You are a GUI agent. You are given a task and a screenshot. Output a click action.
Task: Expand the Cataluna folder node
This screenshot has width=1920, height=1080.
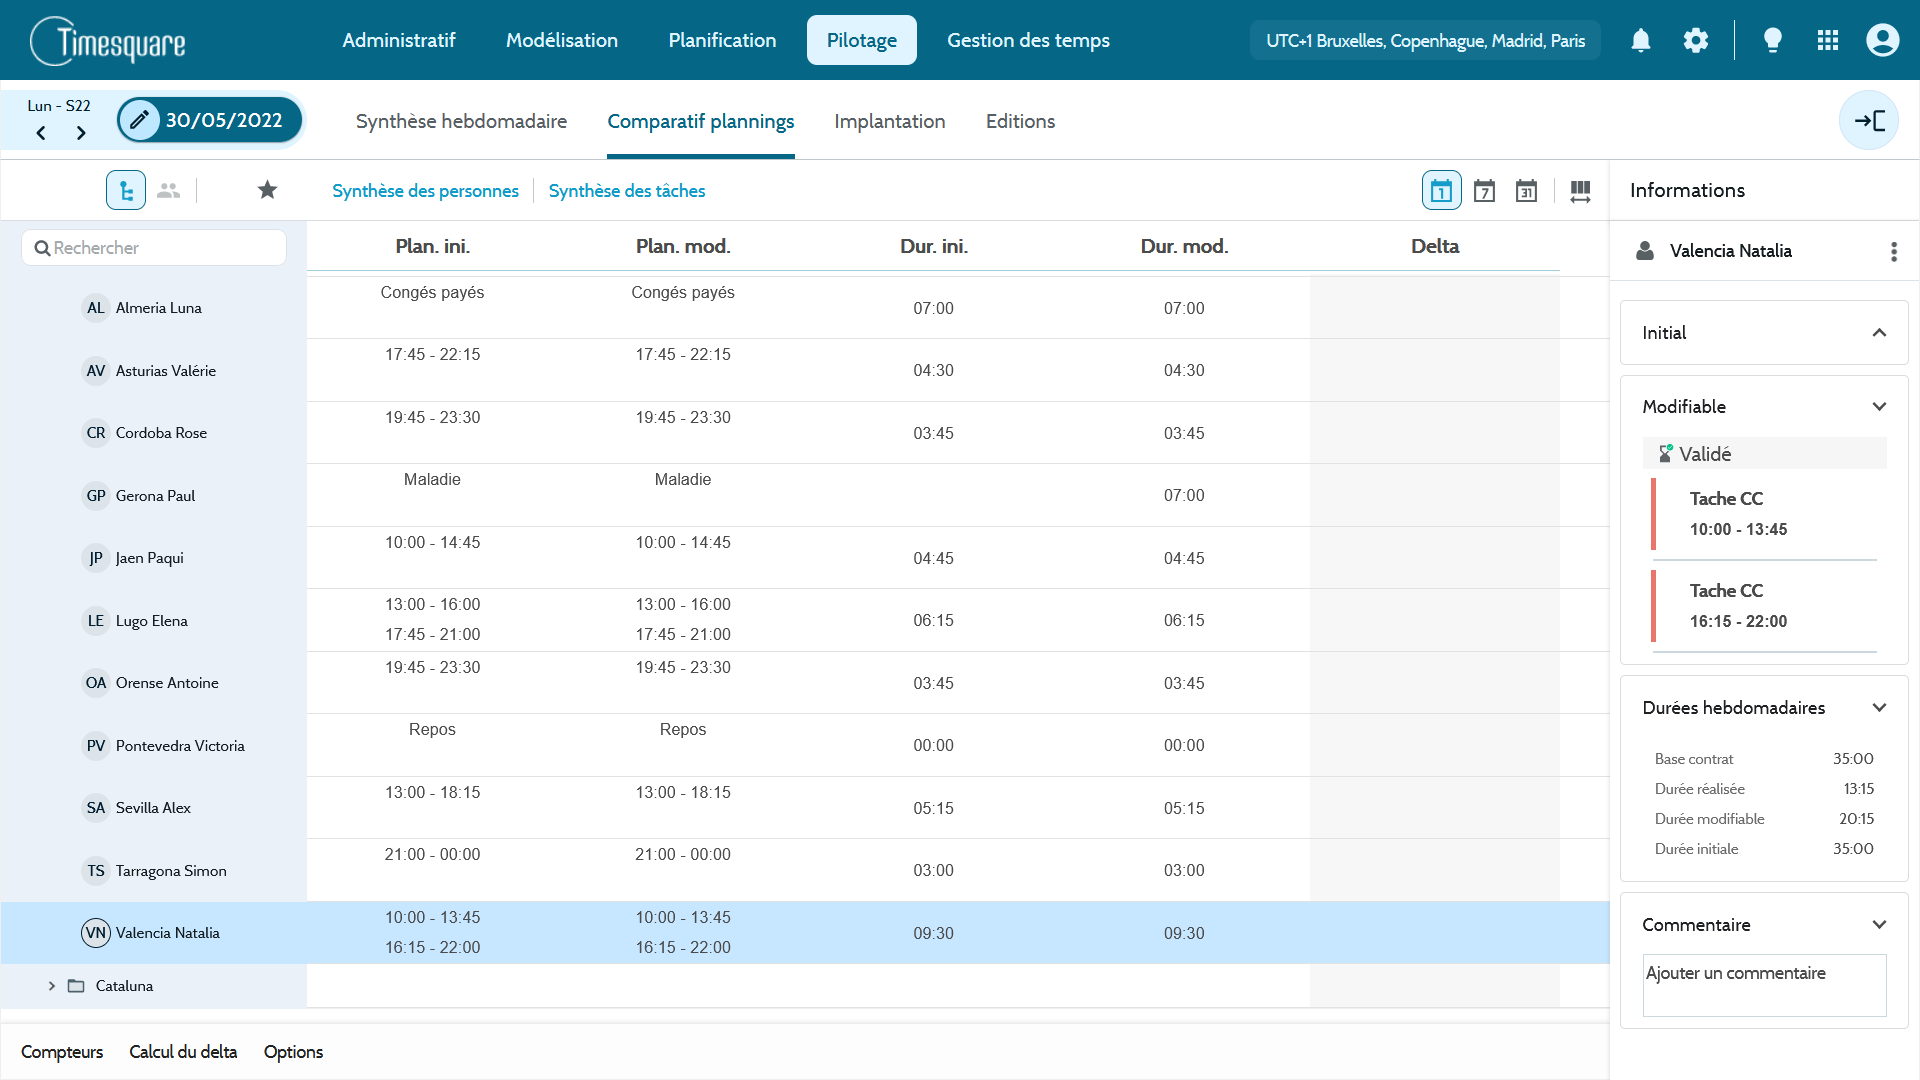click(x=52, y=986)
